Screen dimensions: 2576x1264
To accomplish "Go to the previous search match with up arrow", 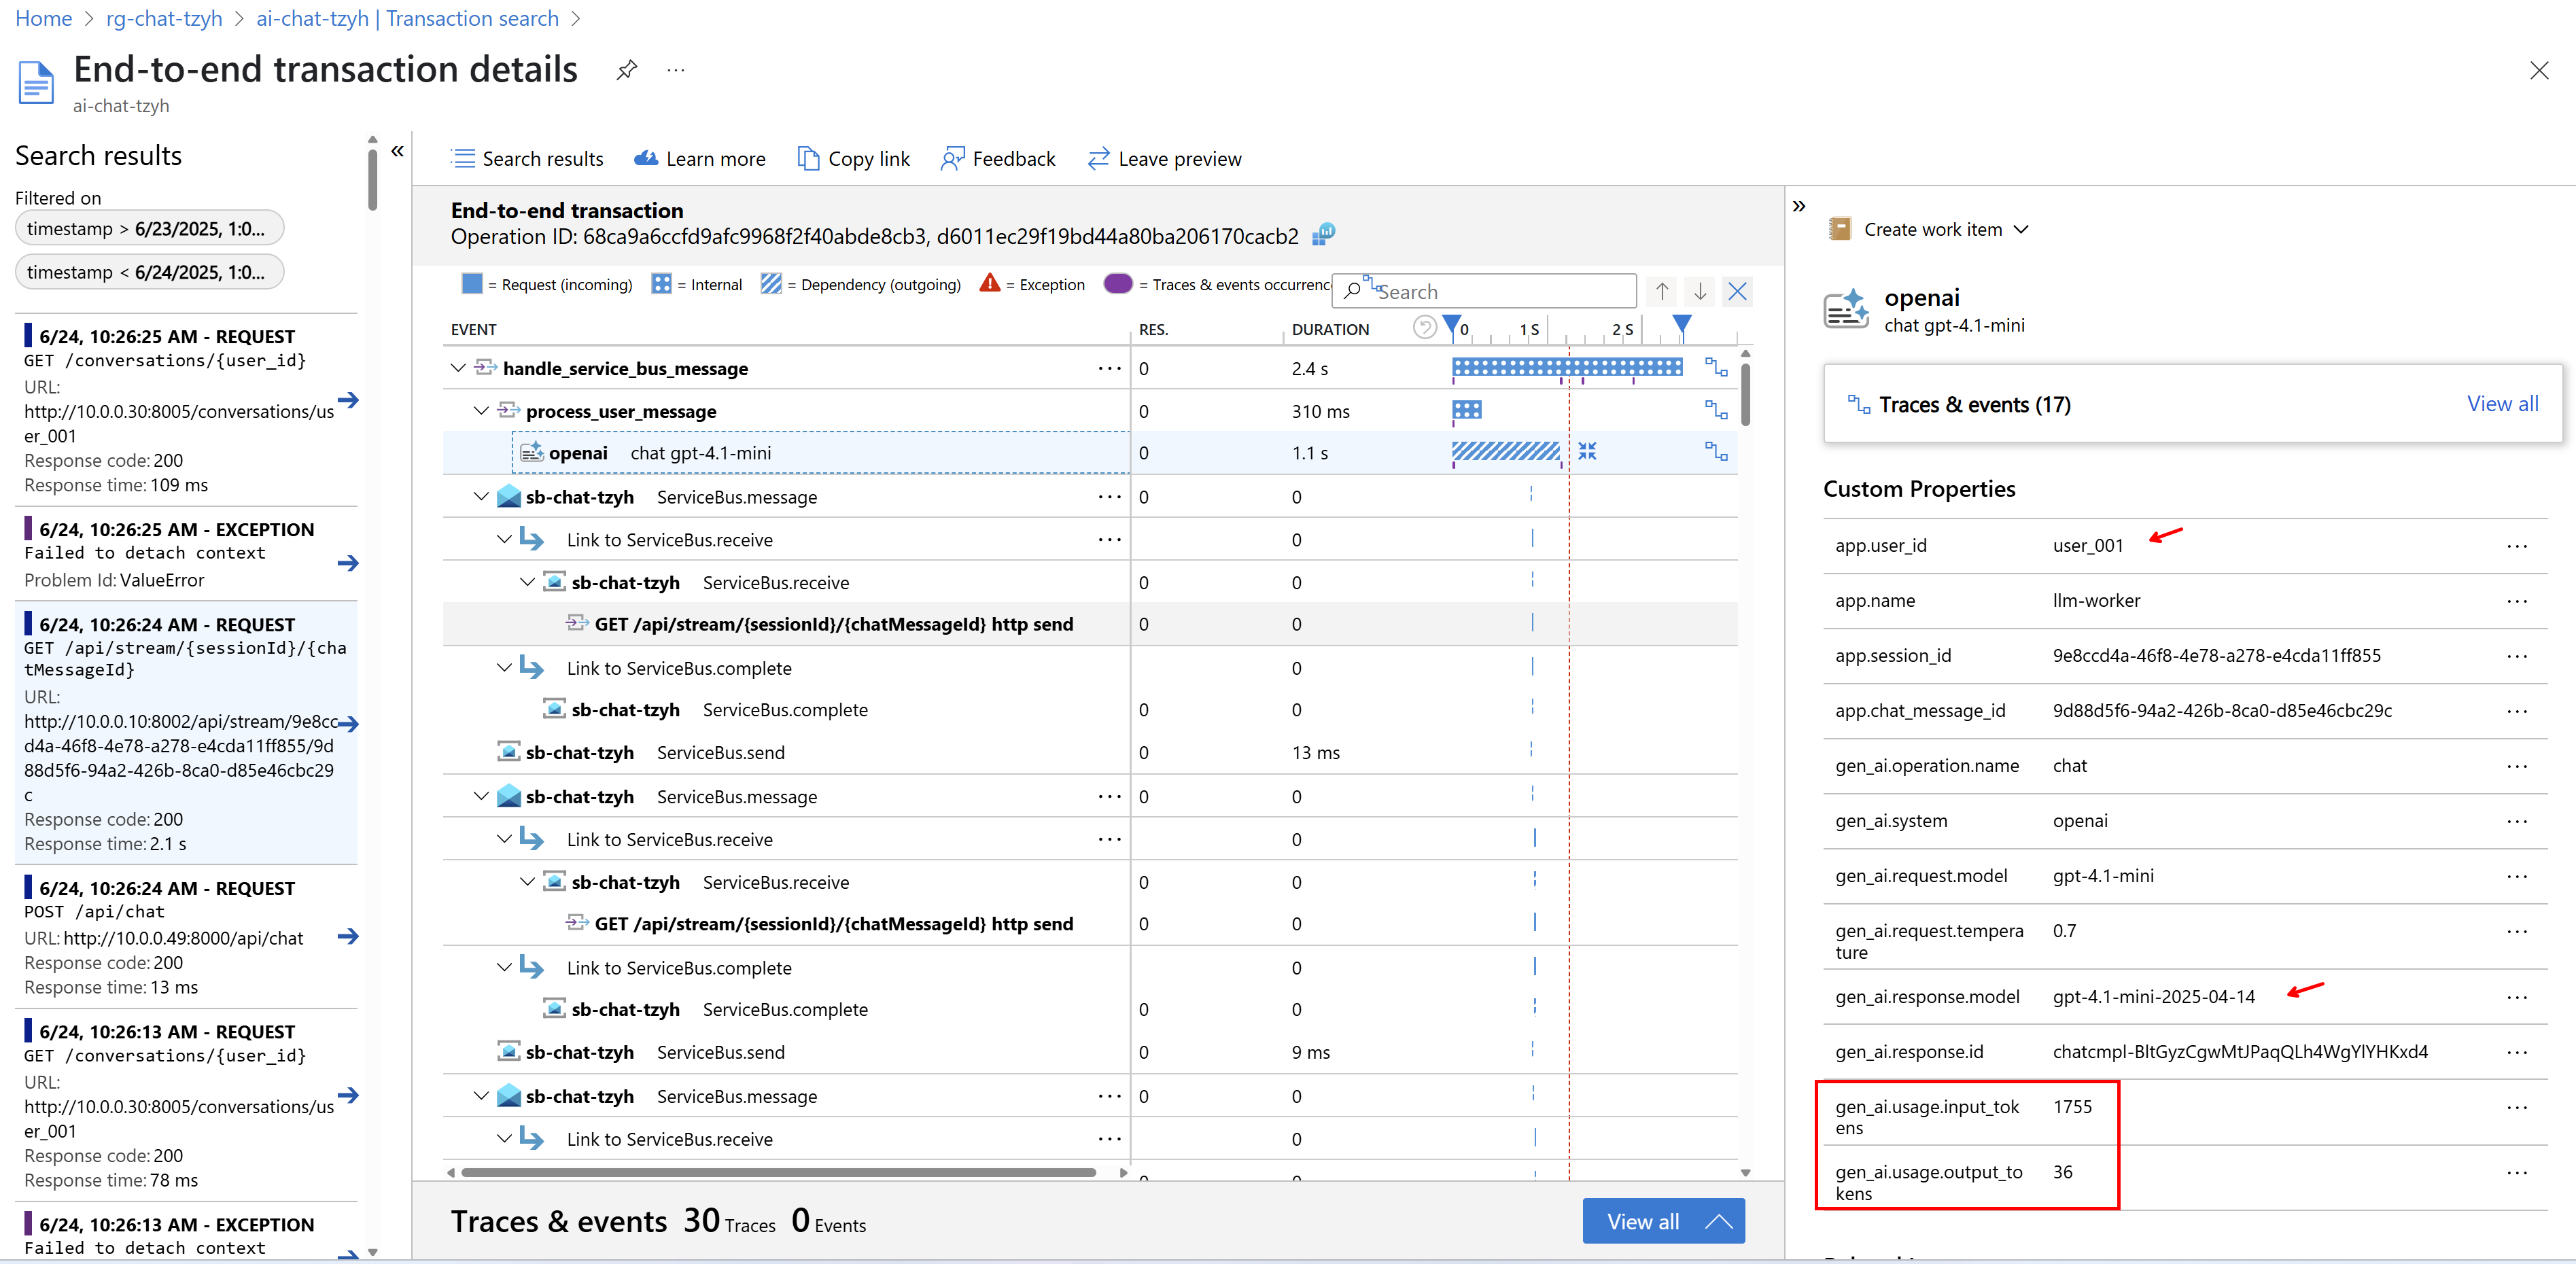I will coord(1662,291).
